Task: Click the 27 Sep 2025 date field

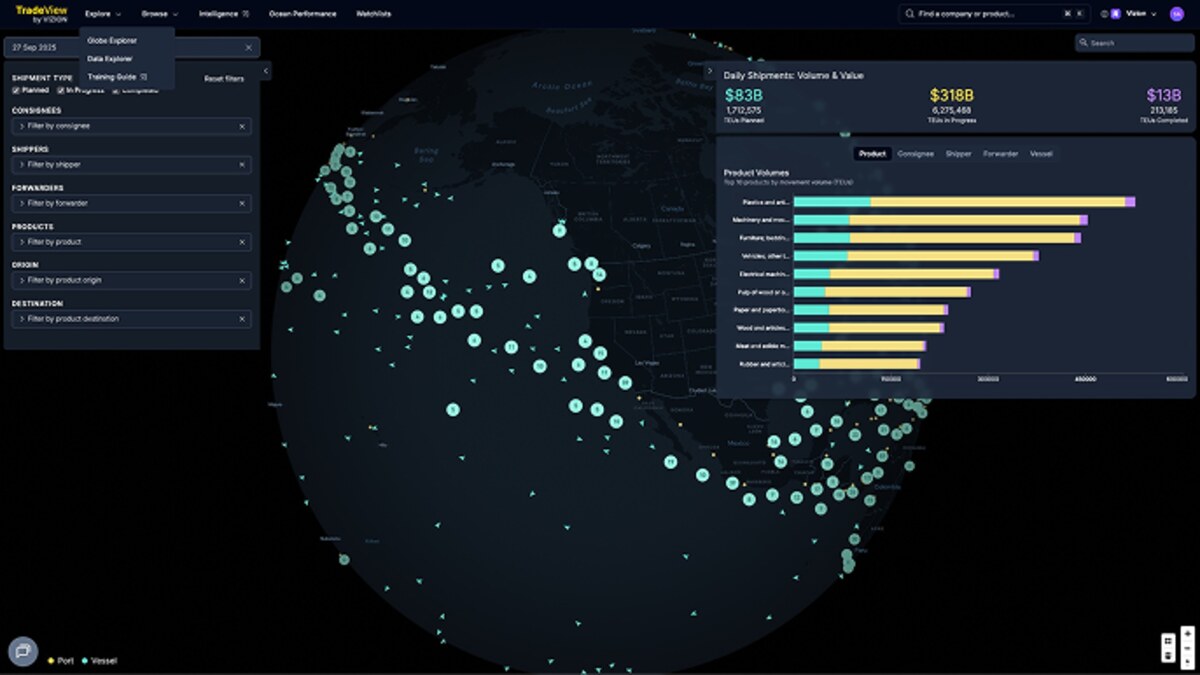Action: [132, 47]
